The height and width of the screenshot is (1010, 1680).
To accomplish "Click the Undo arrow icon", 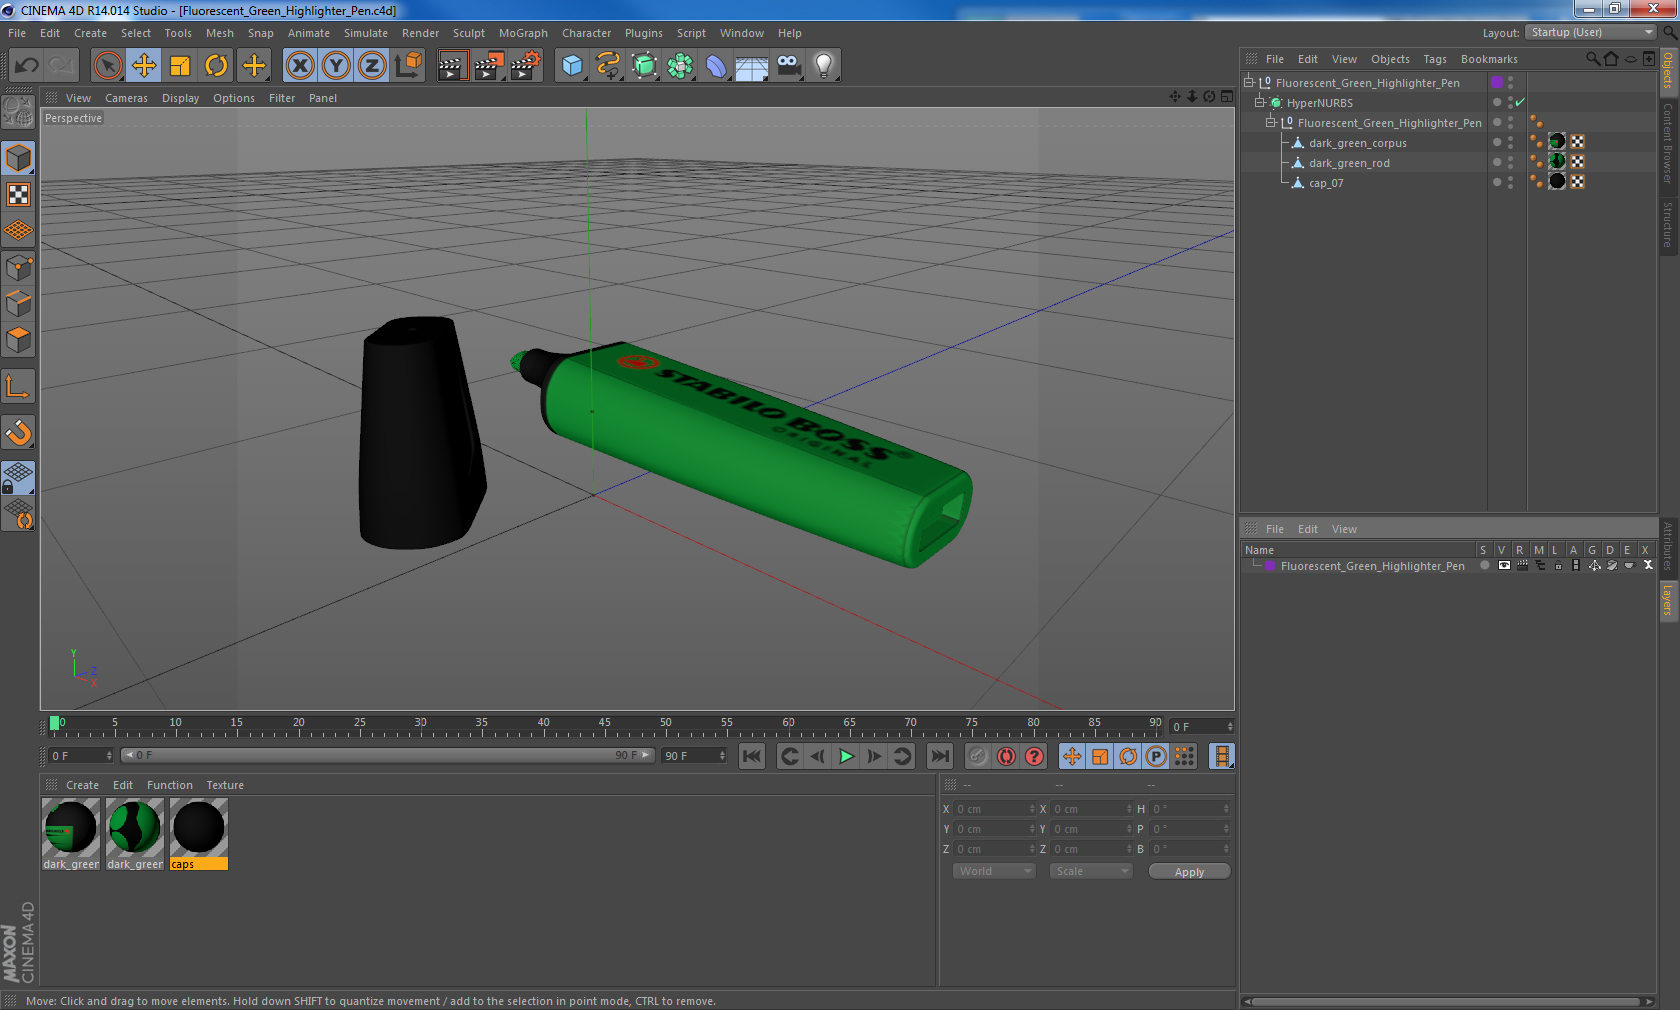I will 26,66.
